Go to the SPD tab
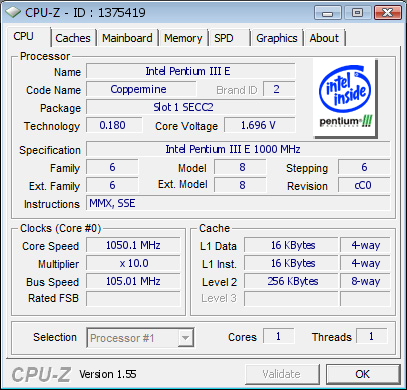This screenshot has height=390, width=407. click(224, 38)
